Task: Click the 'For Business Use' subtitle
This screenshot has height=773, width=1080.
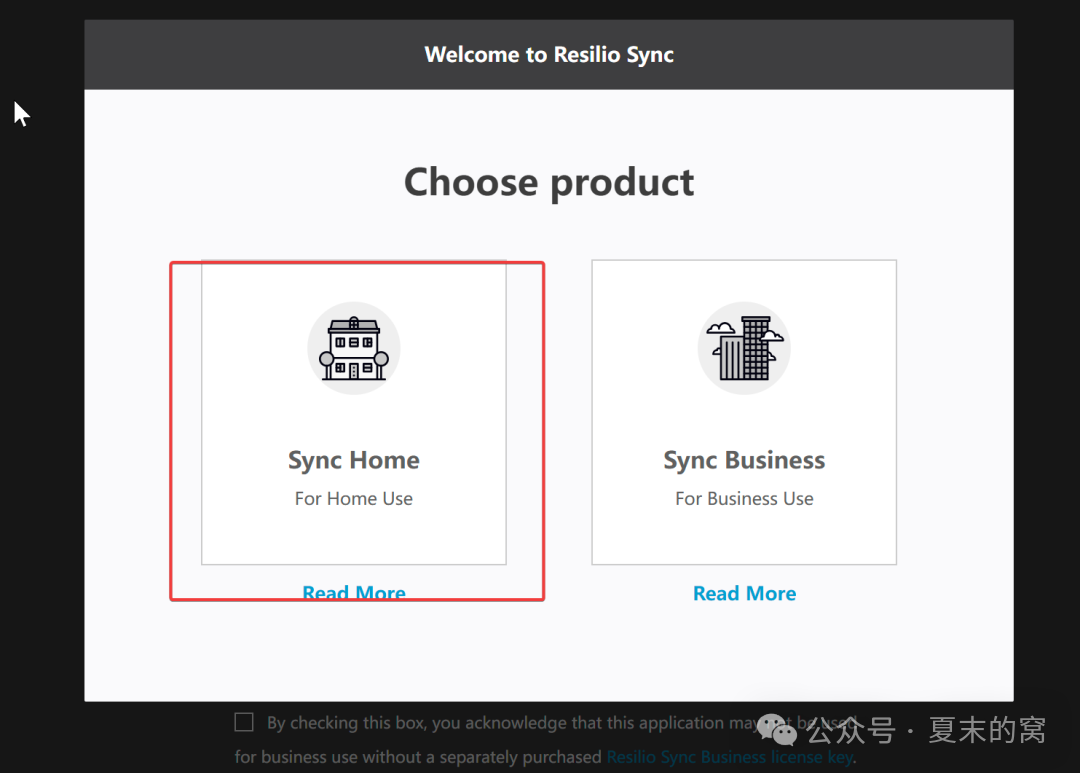Action: point(744,498)
